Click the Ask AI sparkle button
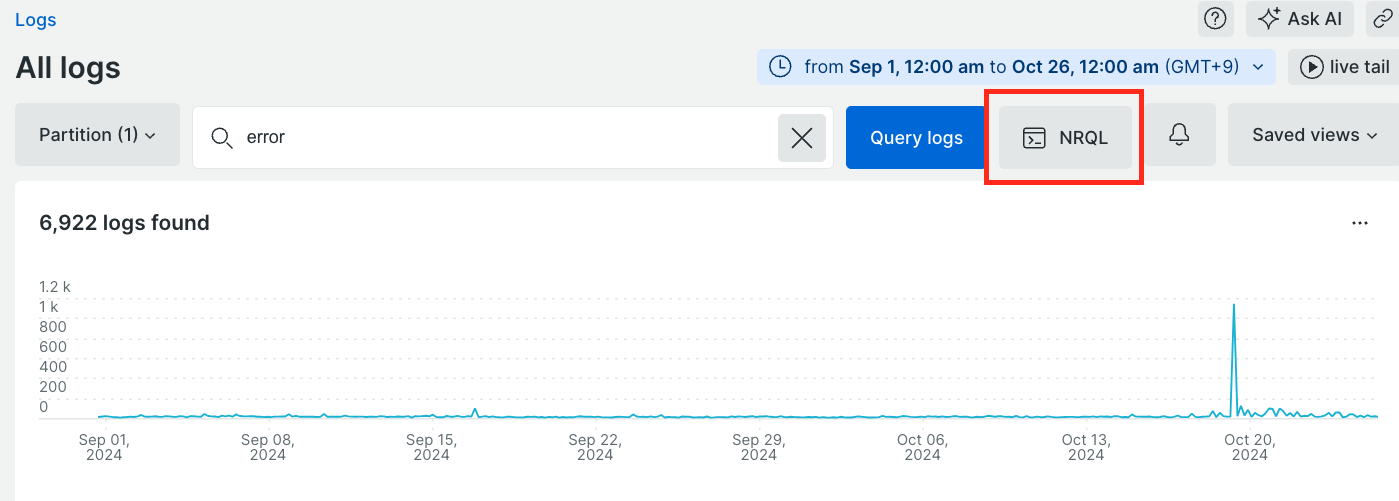 (1300, 18)
